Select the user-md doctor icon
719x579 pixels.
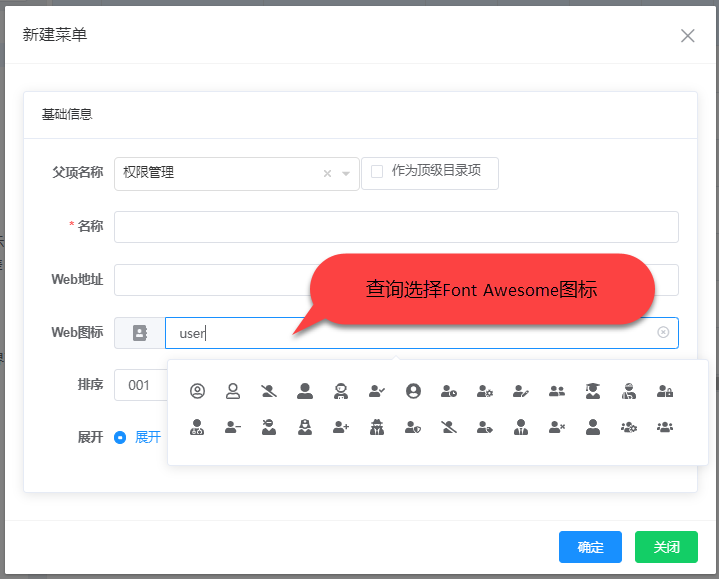tap(197, 427)
